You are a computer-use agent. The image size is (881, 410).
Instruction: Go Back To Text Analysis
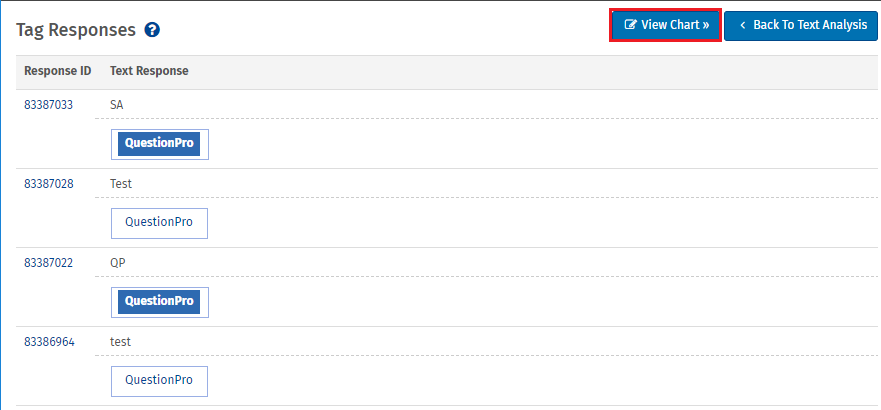(x=801, y=25)
